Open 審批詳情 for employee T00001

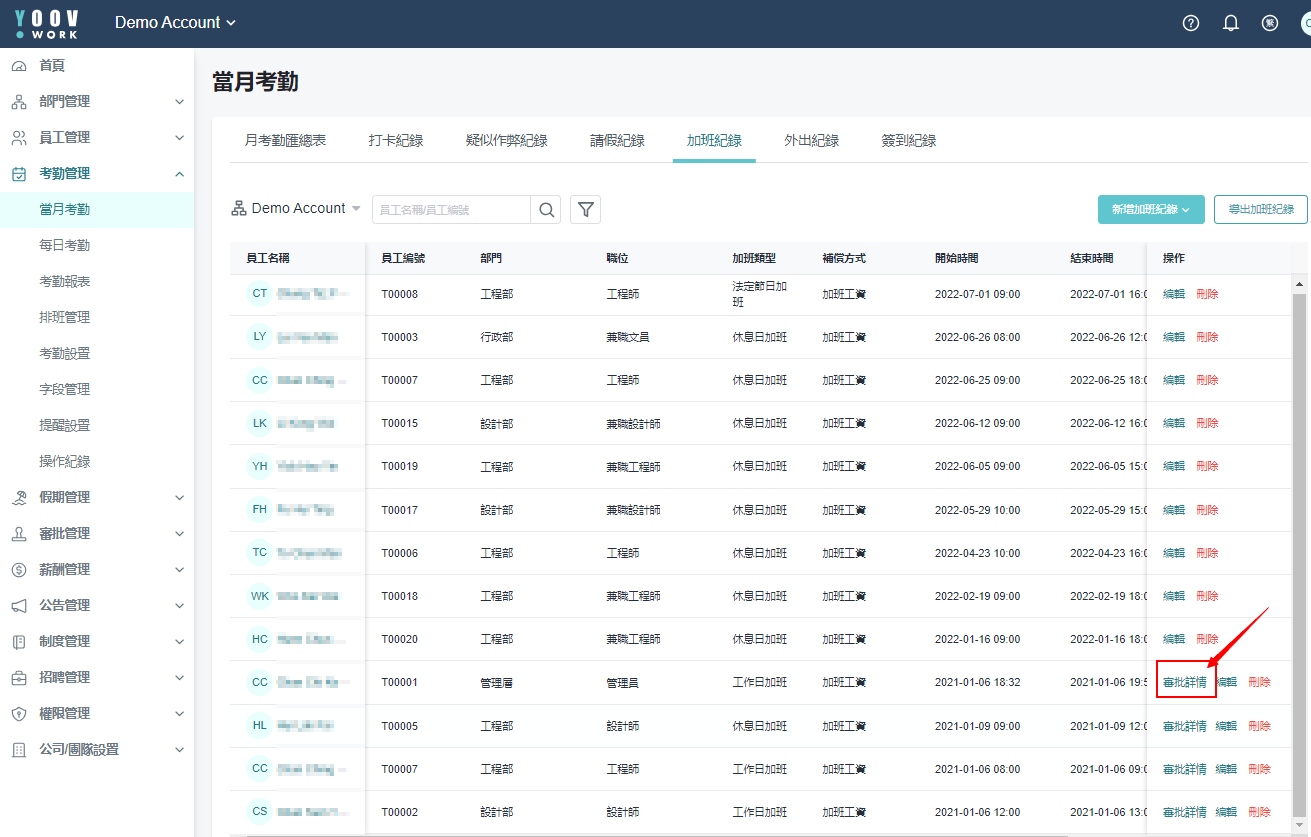1185,683
